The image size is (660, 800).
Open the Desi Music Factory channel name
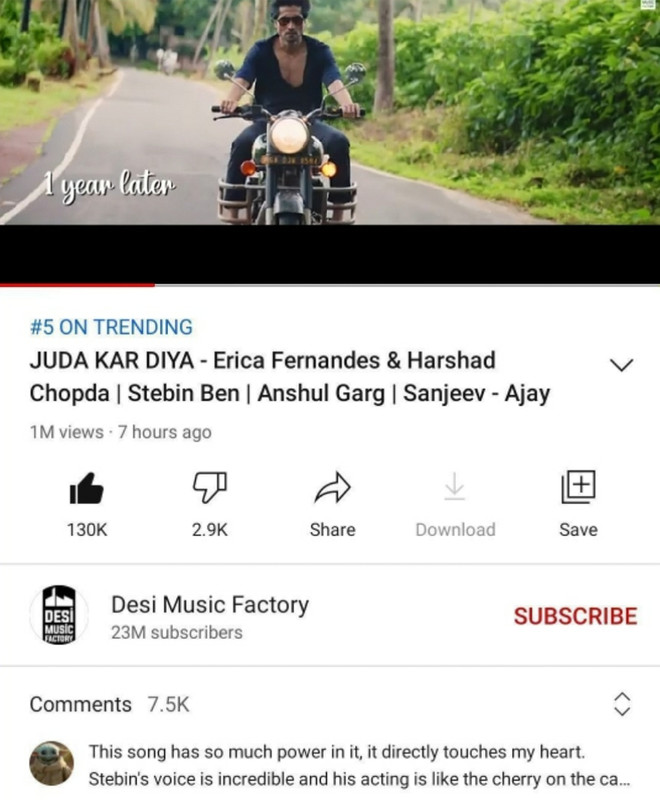(x=210, y=605)
